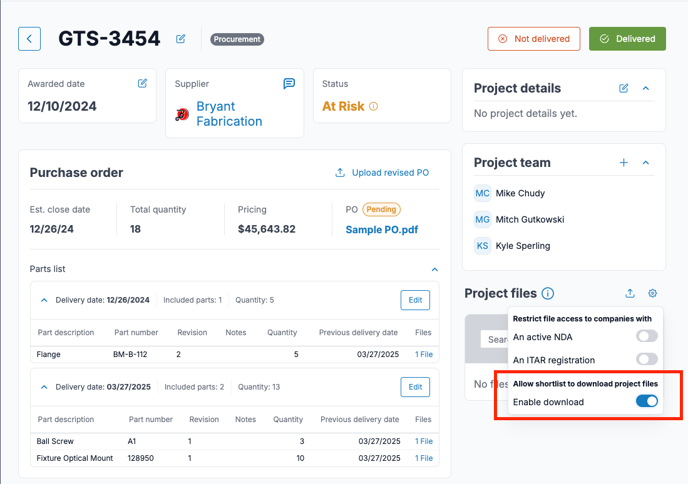Collapse the Parts list section
Screen dimensions: 688x484
[x=434, y=269]
